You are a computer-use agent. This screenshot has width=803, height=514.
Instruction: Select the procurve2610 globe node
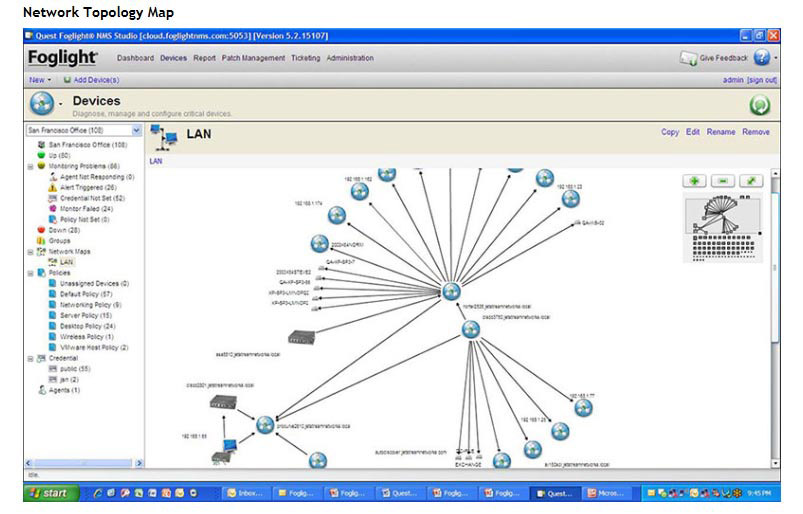tap(265, 424)
